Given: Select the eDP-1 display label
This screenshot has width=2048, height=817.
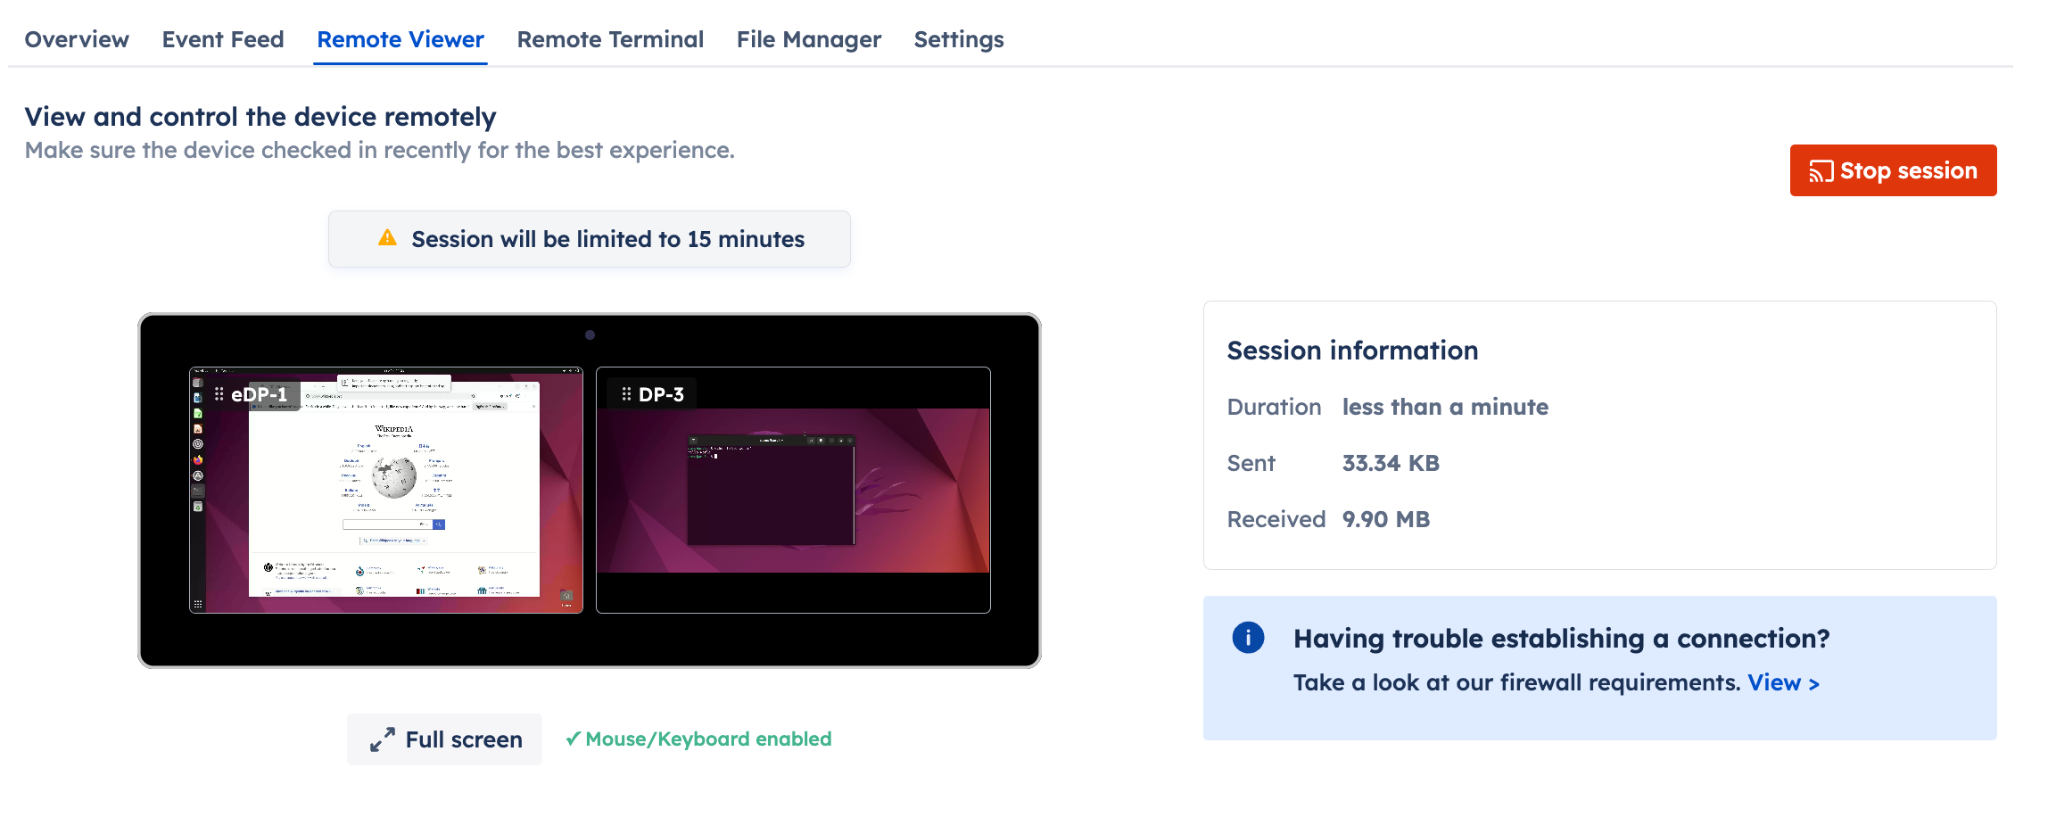Looking at the screenshot, I should [x=259, y=394].
